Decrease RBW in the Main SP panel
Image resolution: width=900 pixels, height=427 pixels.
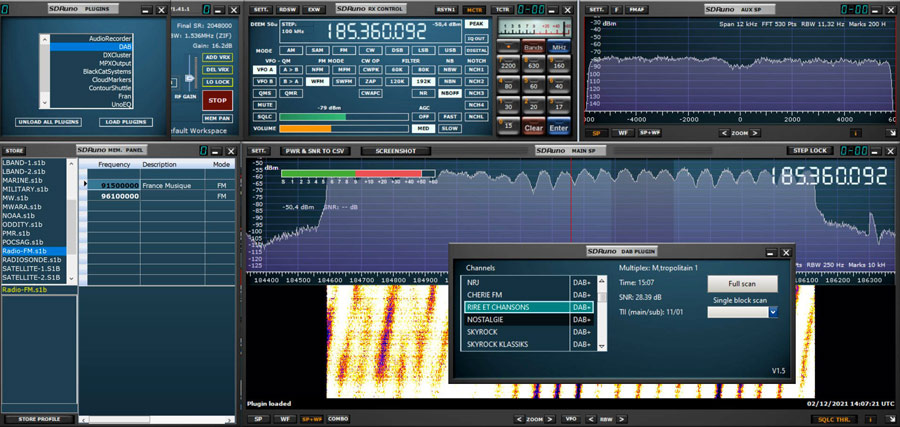tap(591, 419)
